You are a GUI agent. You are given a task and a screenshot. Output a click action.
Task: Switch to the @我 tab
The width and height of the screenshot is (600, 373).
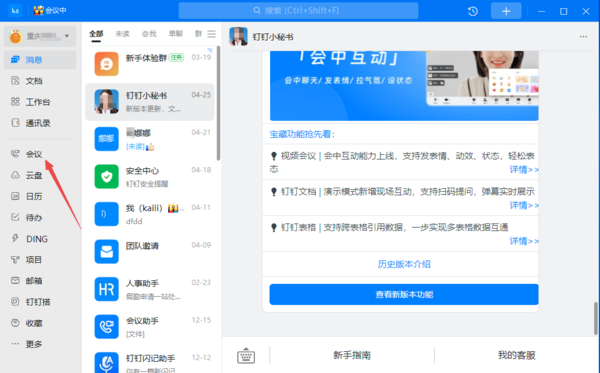coord(149,34)
